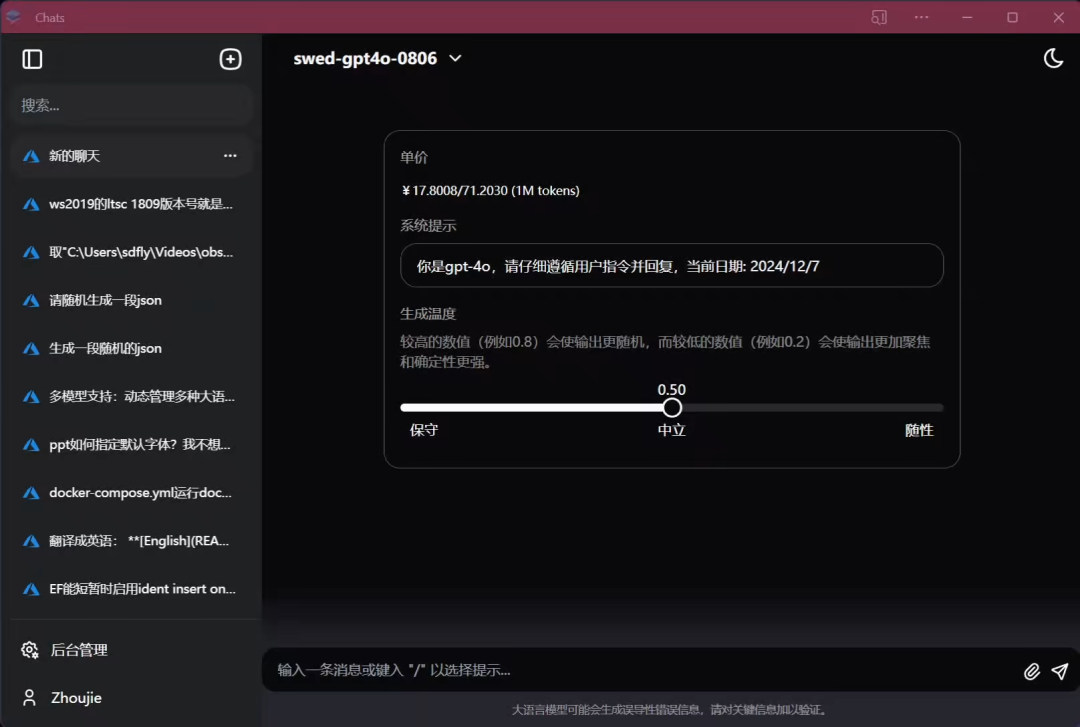Click the title bar more options ellipsis

pyautogui.click(x=922, y=17)
